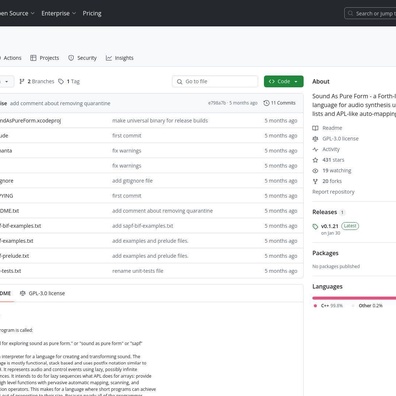This screenshot has height=396, width=396.
Task: Expand the Enterprise menu
Action: click(59, 13)
